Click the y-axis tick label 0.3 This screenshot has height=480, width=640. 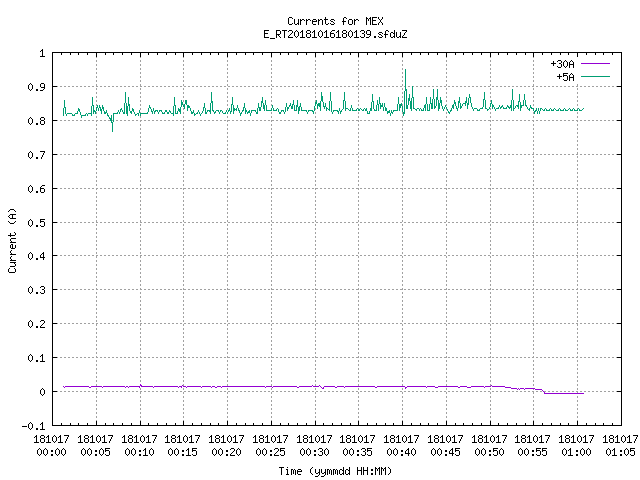tap(36, 290)
